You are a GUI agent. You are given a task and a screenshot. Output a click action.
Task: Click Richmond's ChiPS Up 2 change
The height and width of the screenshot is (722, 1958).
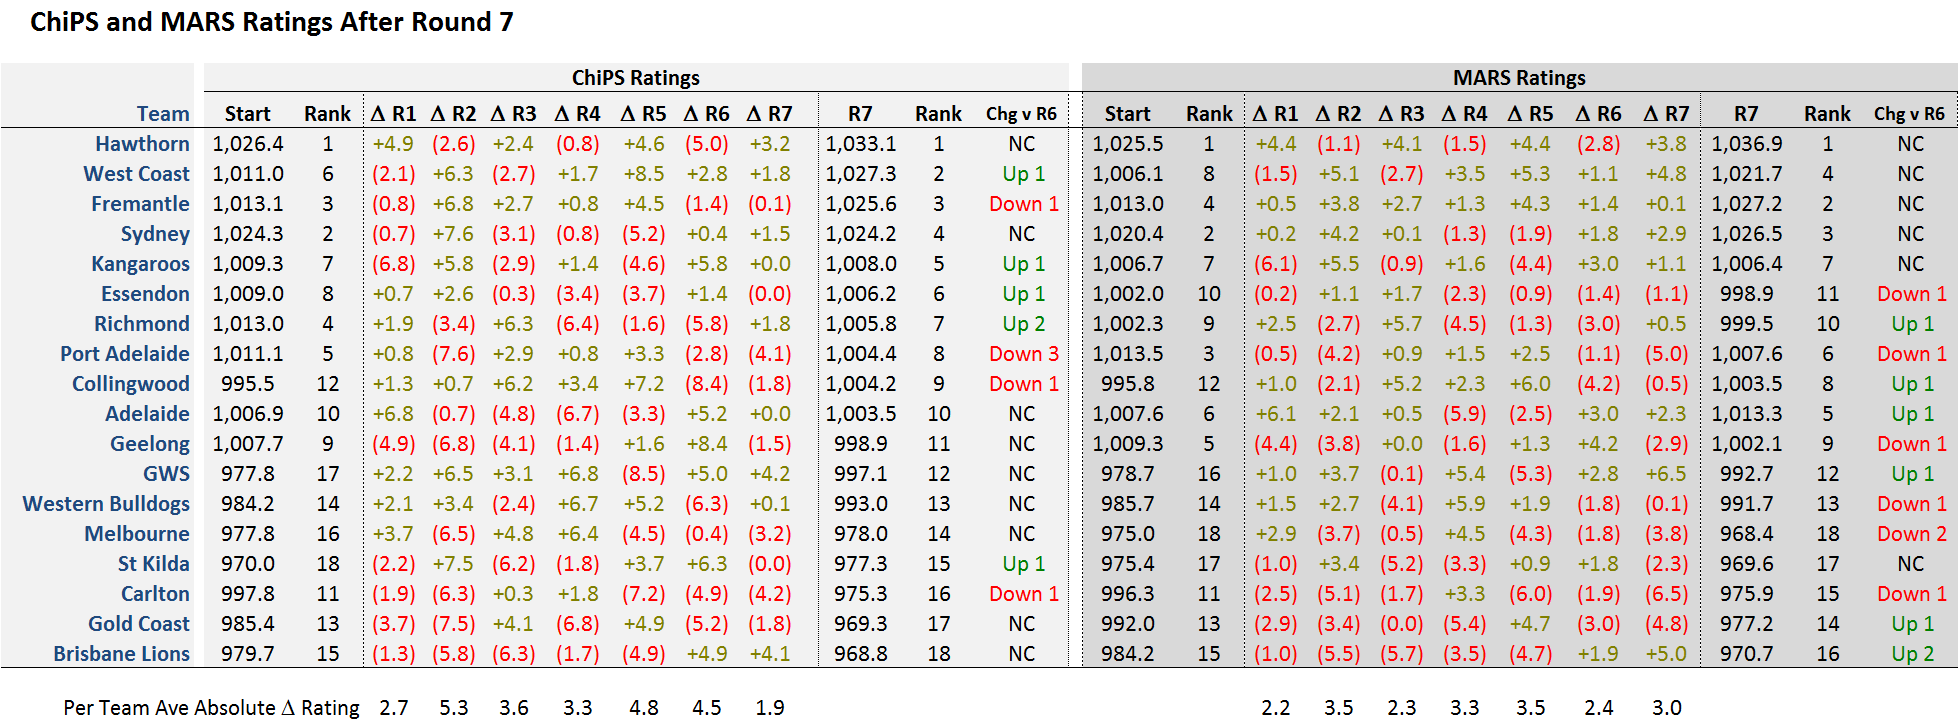tap(1024, 324)
